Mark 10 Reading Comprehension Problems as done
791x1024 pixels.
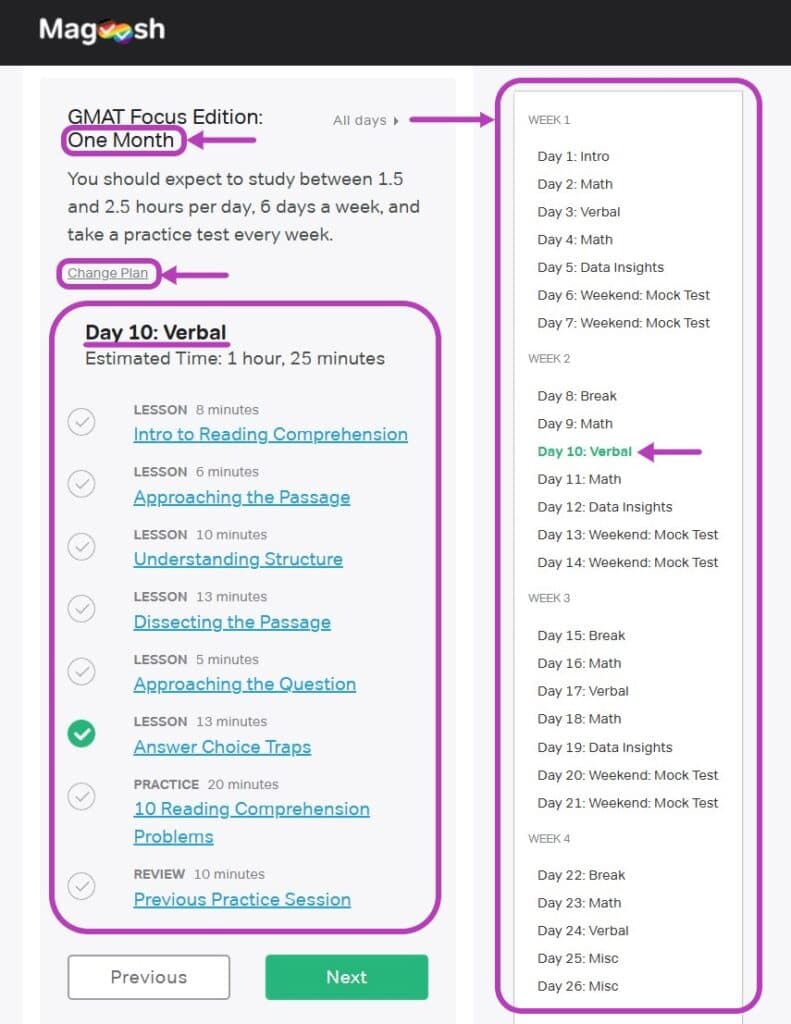82,796
